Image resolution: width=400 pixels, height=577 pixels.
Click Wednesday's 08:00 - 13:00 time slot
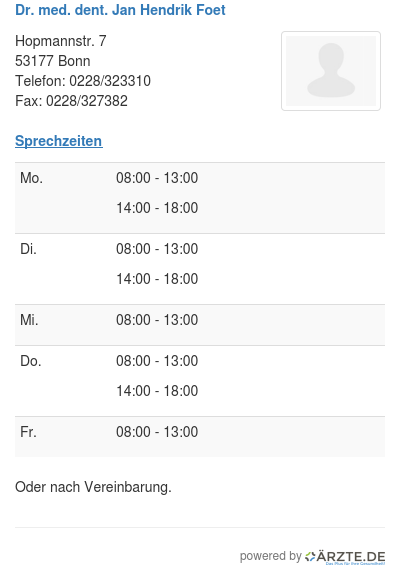(157, 320)
